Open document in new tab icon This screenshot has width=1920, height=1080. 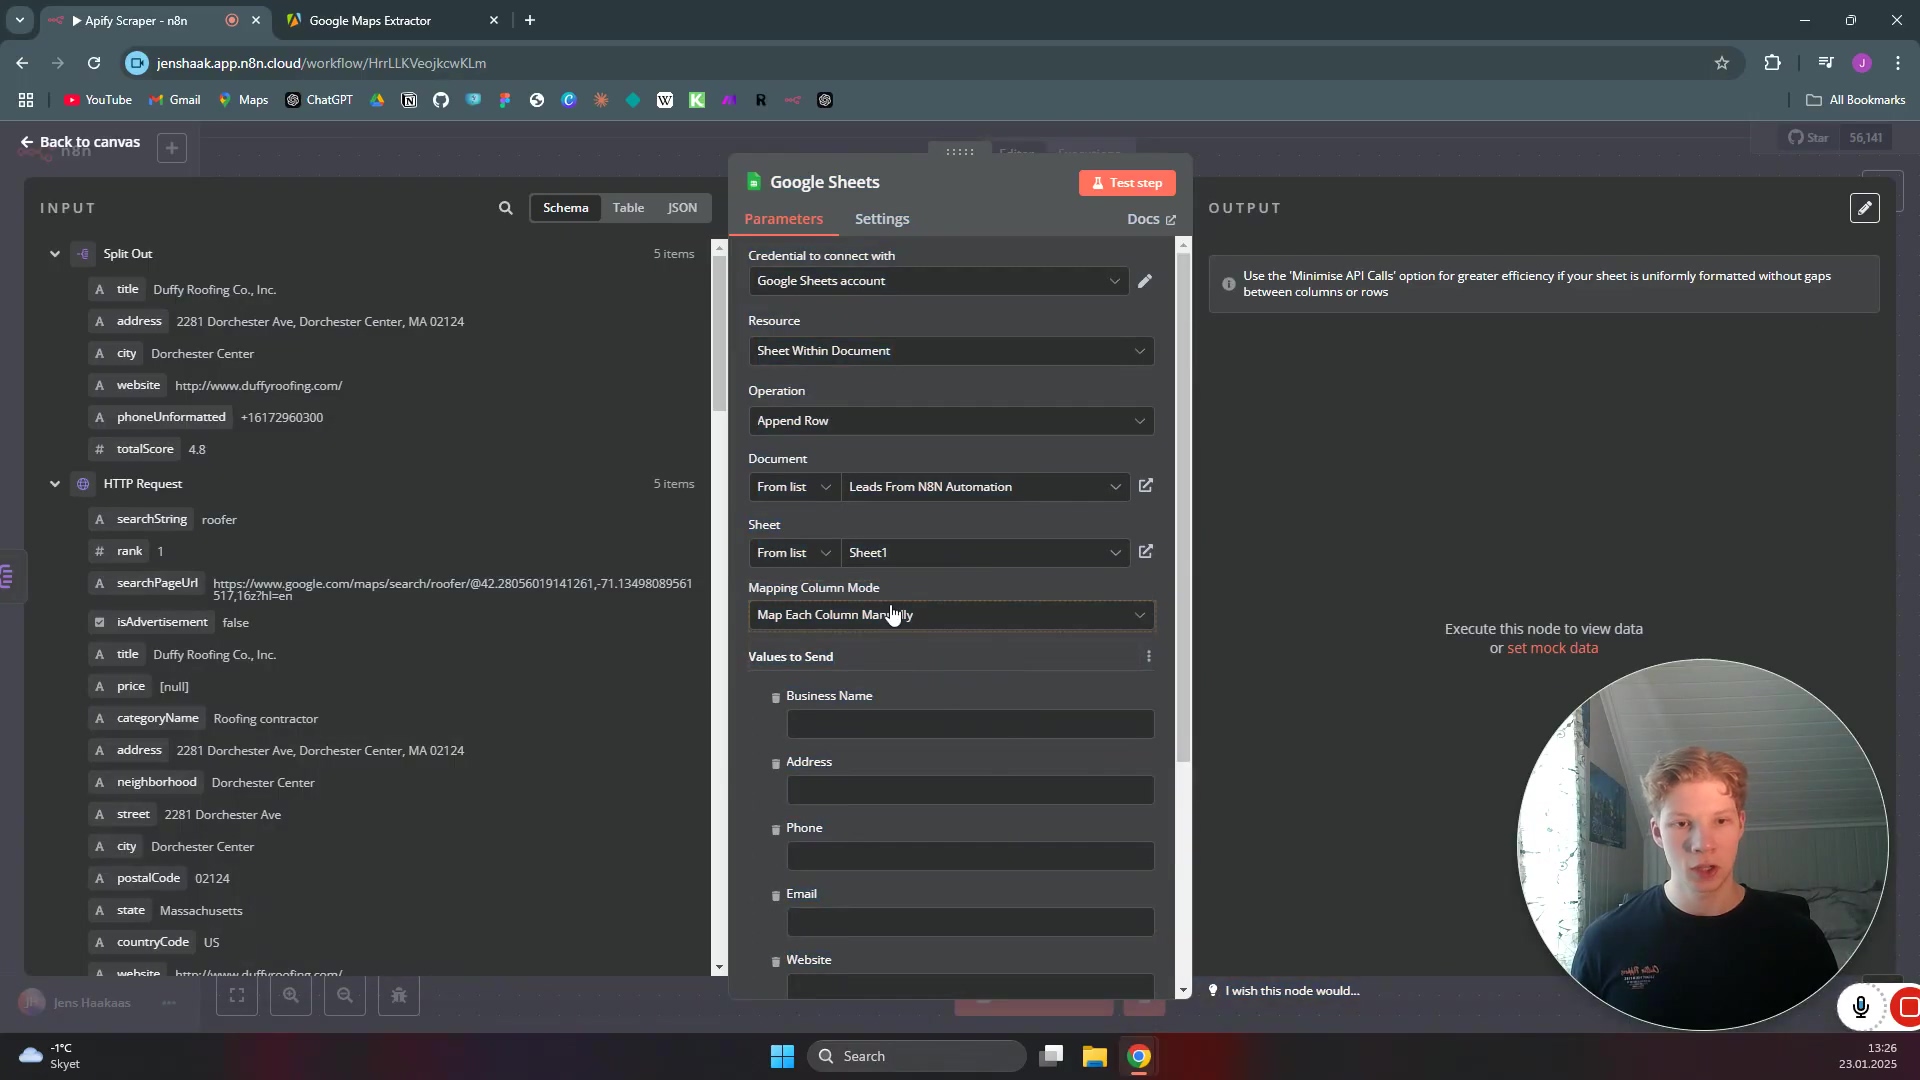[1146, 486]
